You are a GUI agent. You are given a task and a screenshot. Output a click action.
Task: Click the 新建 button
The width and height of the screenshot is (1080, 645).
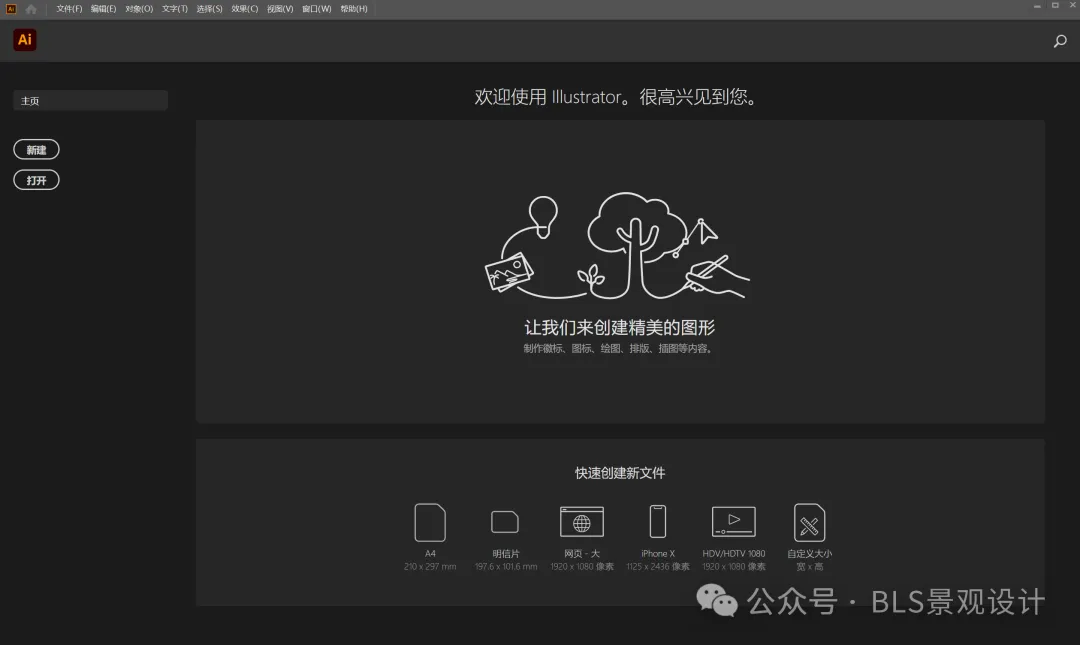tap(37, 150)
